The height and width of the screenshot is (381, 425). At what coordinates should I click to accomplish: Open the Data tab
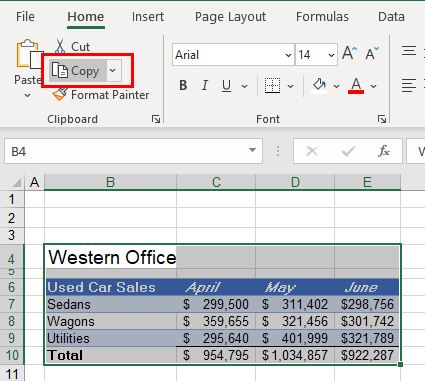(391, 17)
